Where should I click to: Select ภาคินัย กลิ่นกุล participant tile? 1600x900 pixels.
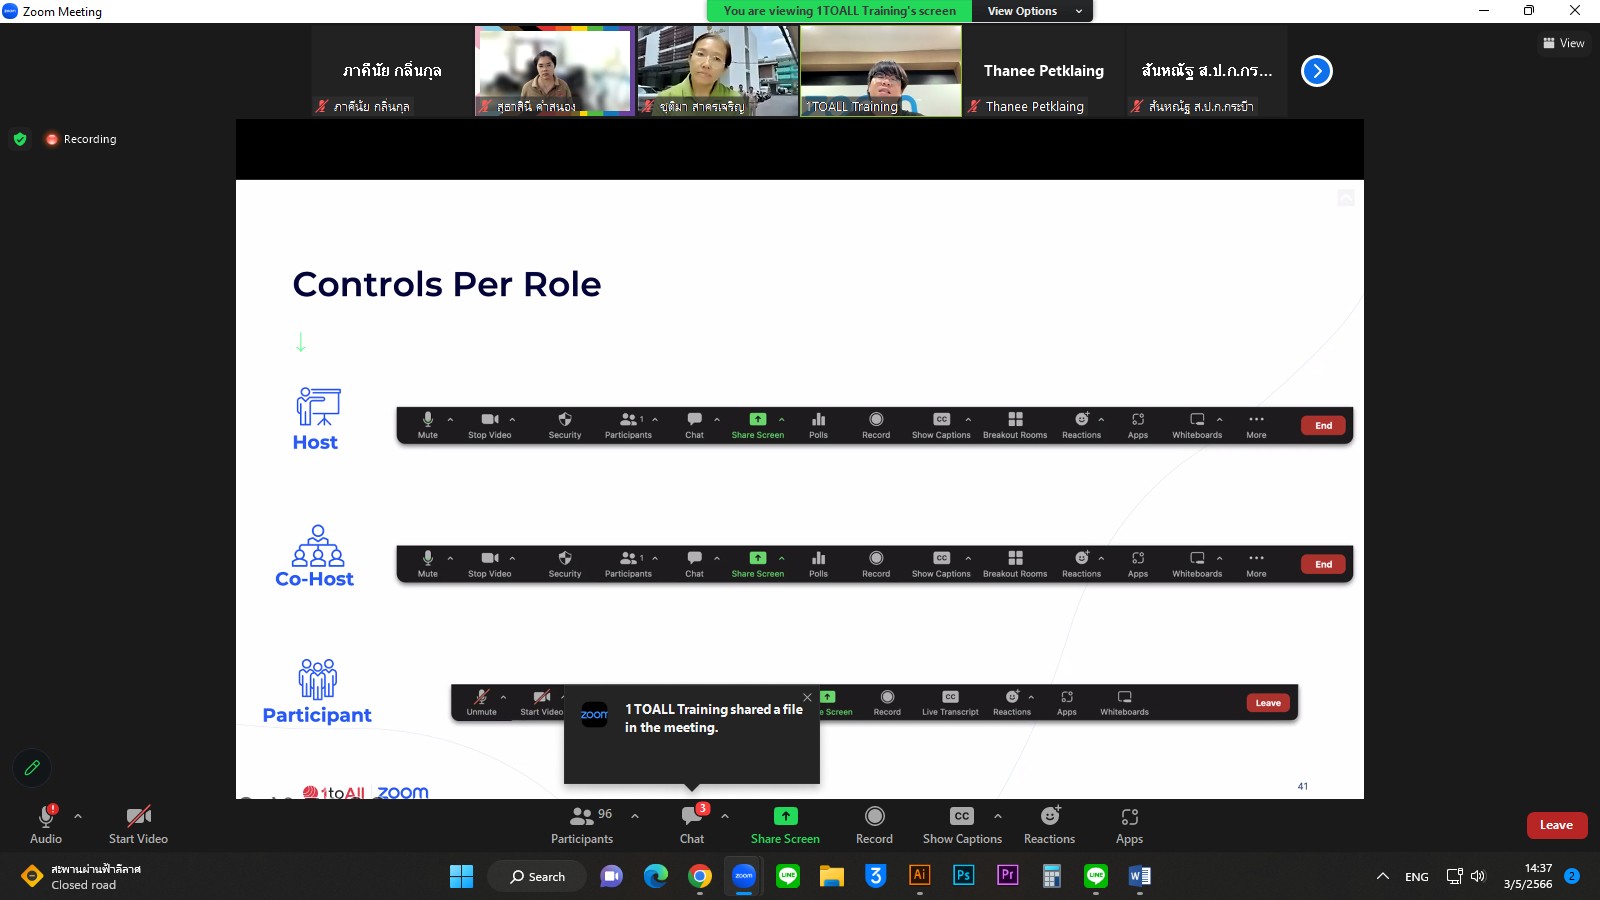(x=392, y=71)
